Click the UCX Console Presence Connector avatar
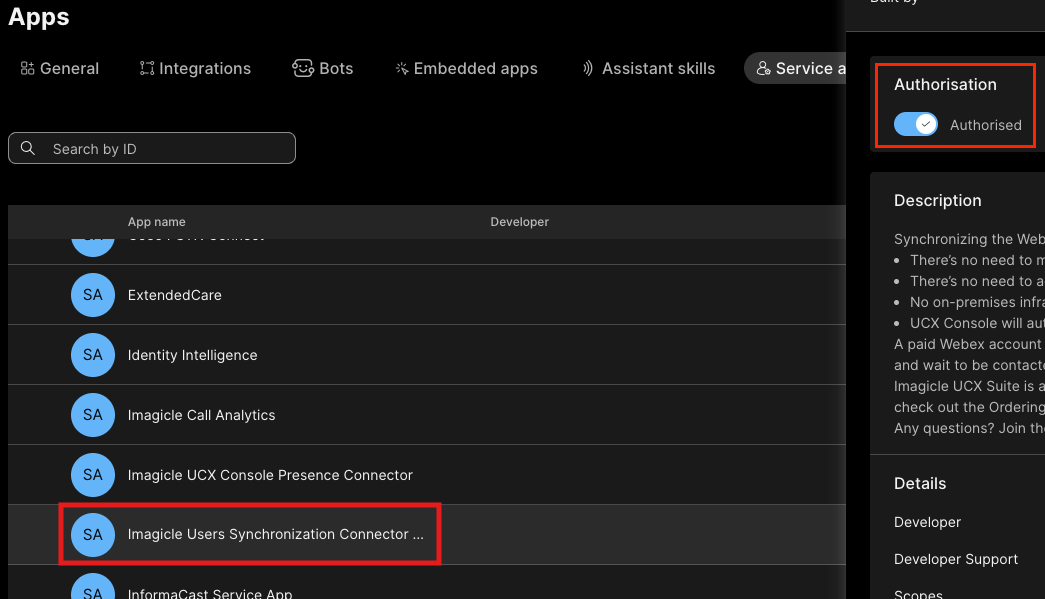 [x=93, y=475]
